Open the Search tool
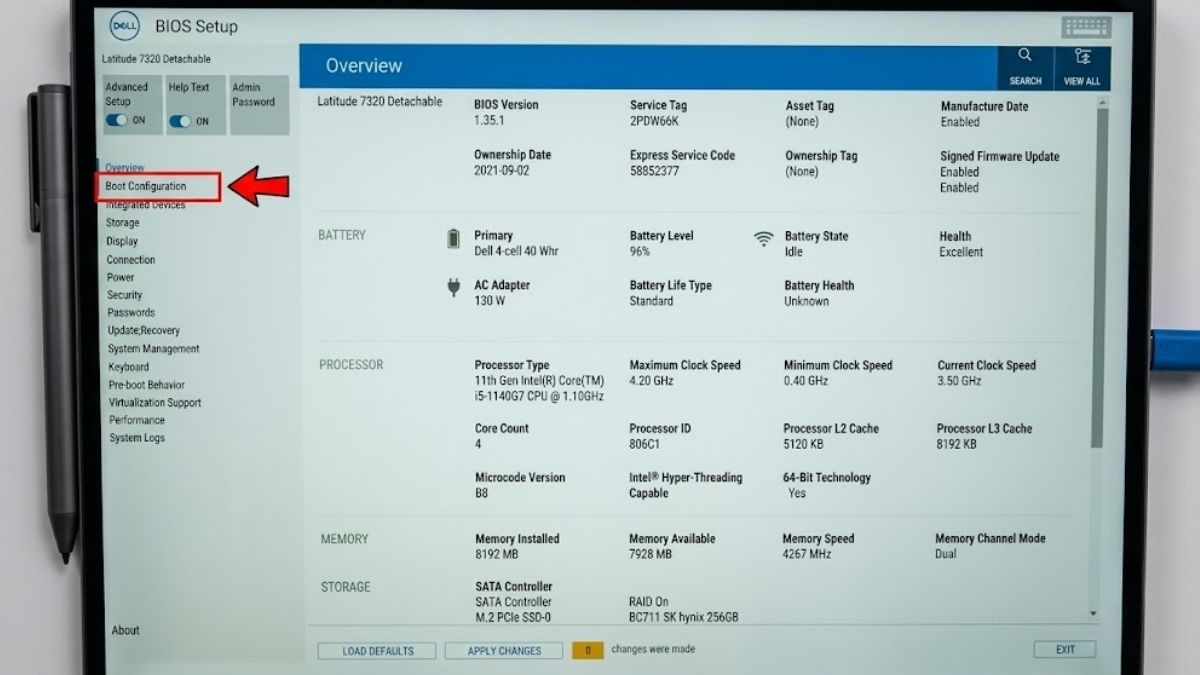Screen dimensions: 1200x675 [1025, 67]
